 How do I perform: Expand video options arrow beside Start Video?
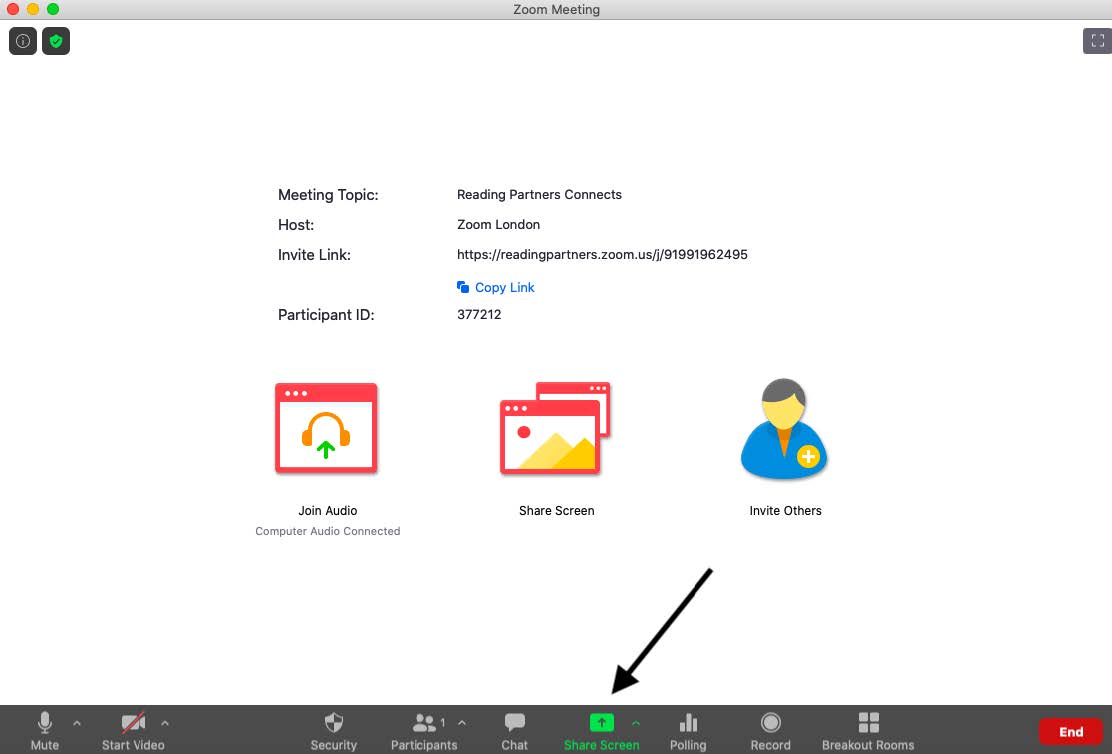point(165,723)
